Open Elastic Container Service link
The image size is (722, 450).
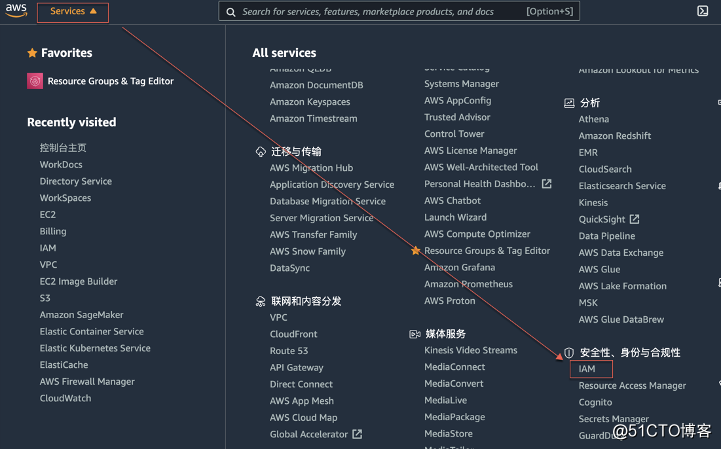[x=92, y=332]
